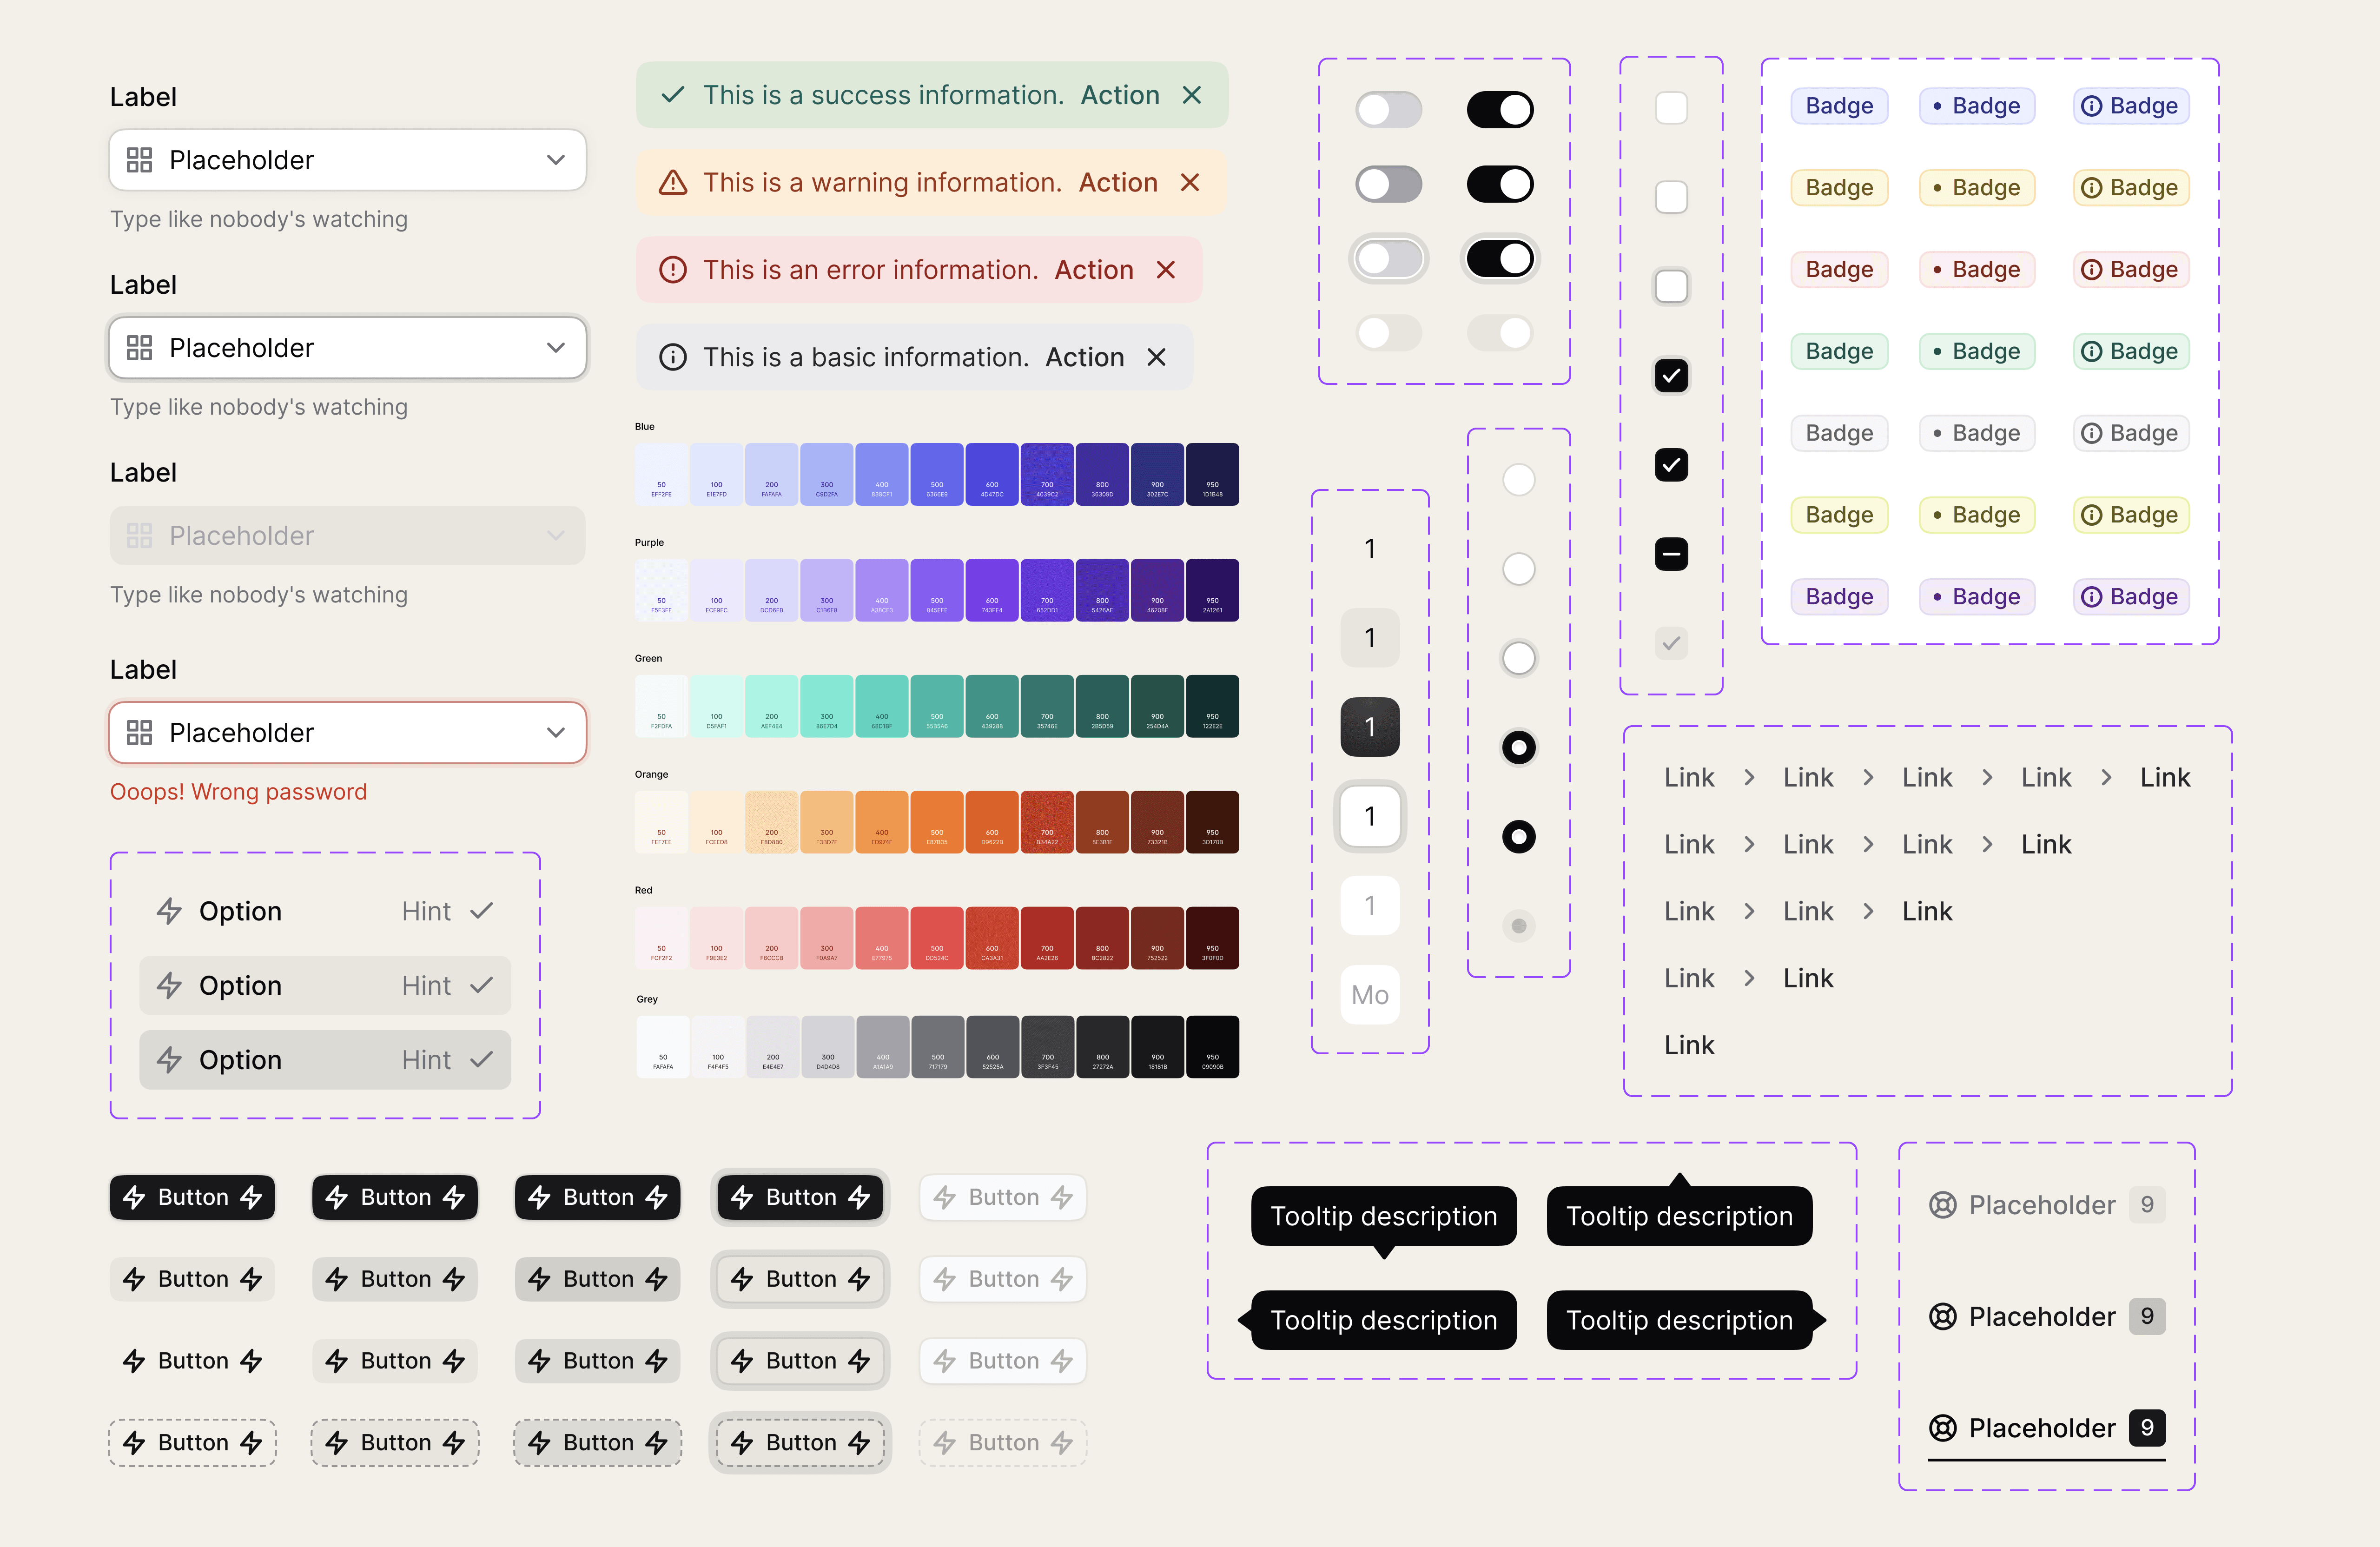The width and height of the screenshot is (2380, 1547).
Task: Click grid icon in the error-state Placeholder field
Action: coord(140,733)
